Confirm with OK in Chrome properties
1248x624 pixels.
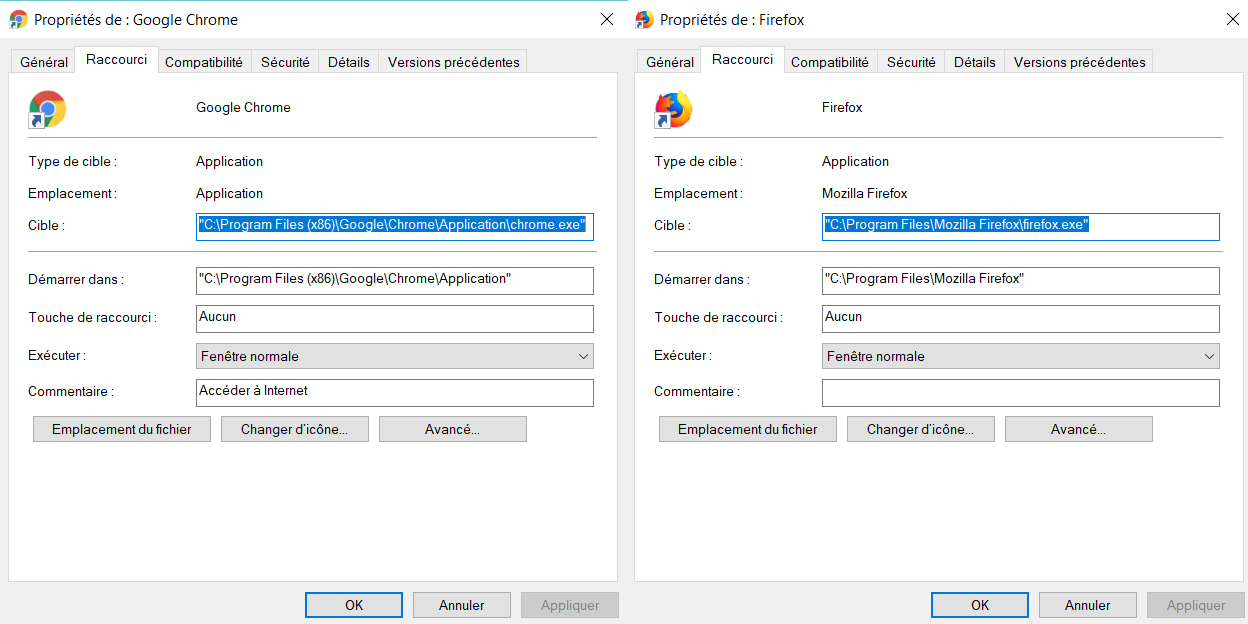(x=354, y=605)
